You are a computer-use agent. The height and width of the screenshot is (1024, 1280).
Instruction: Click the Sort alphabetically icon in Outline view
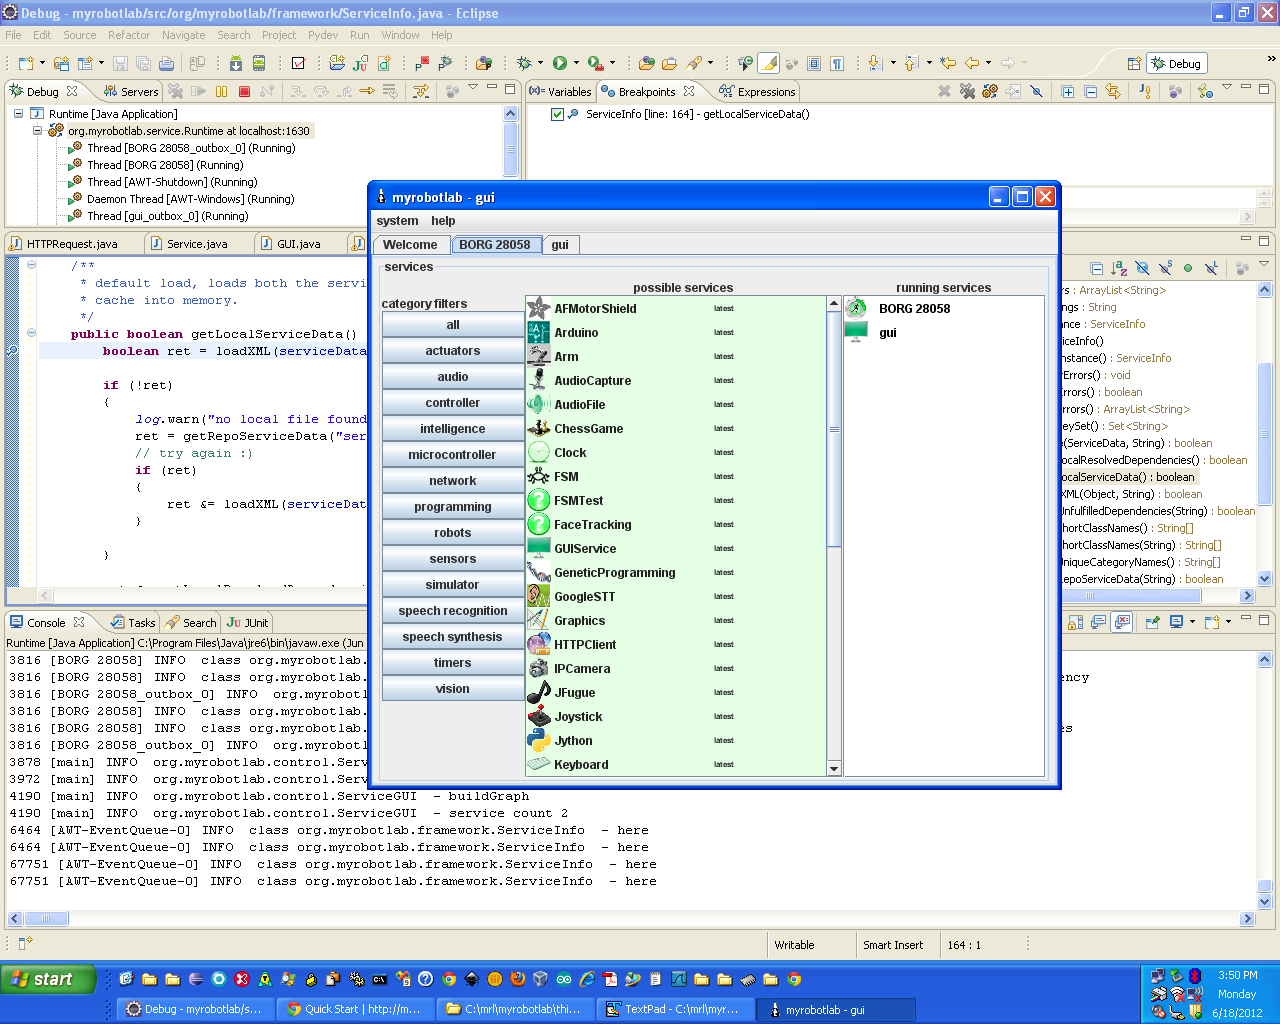1119,268
